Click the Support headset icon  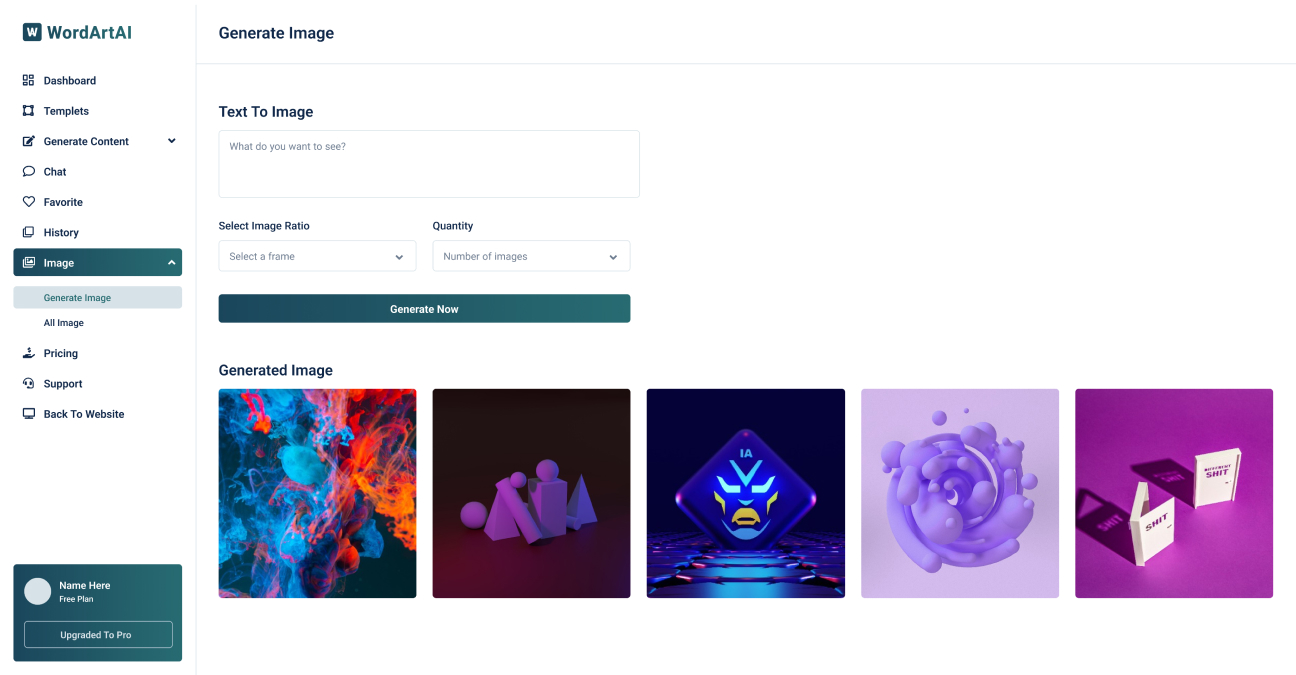[x=28, y=384]
